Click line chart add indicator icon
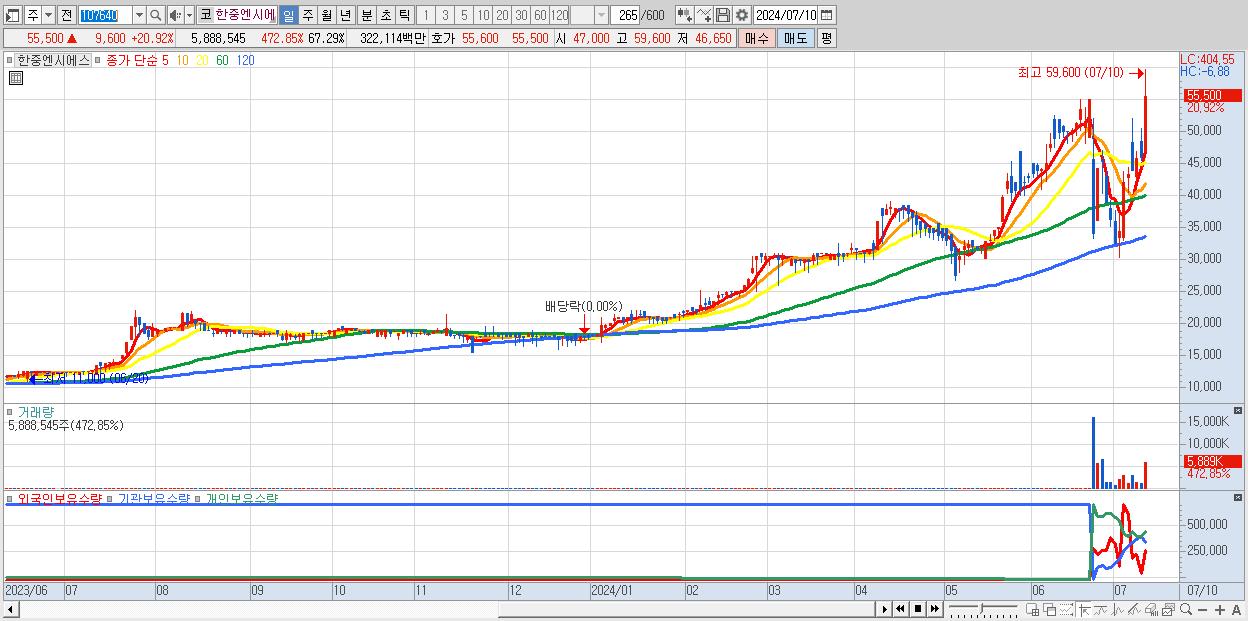 703,15
